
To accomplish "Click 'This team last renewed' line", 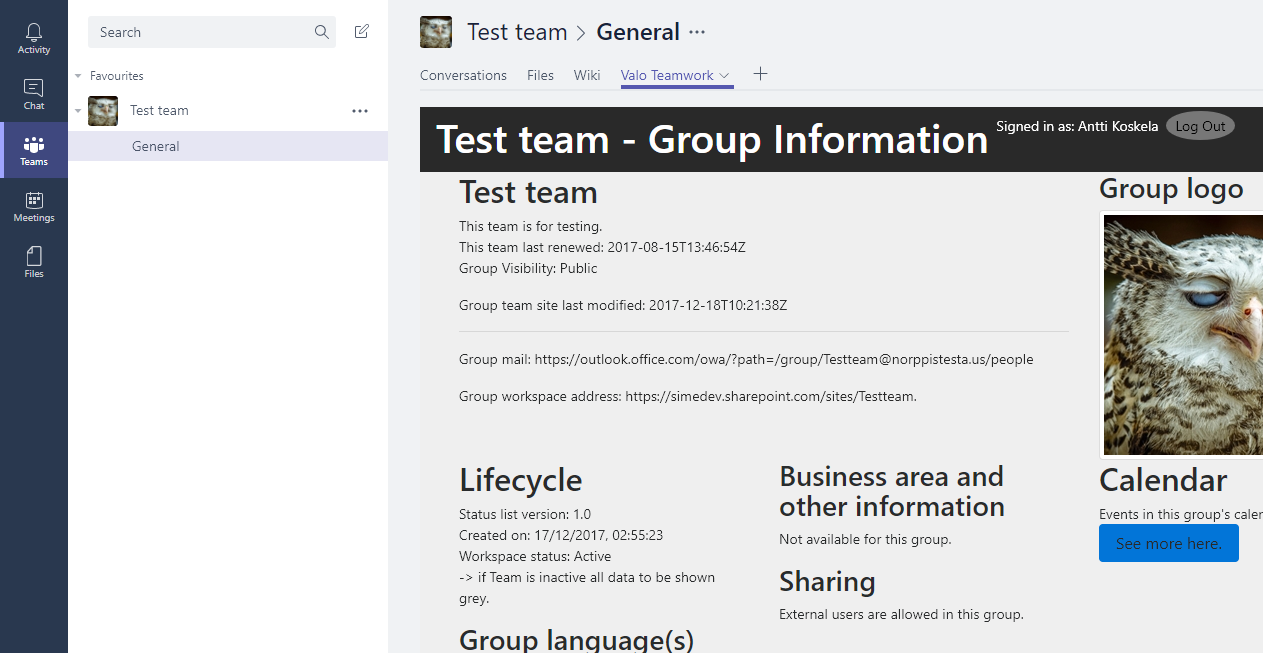I will click(602, 247).
